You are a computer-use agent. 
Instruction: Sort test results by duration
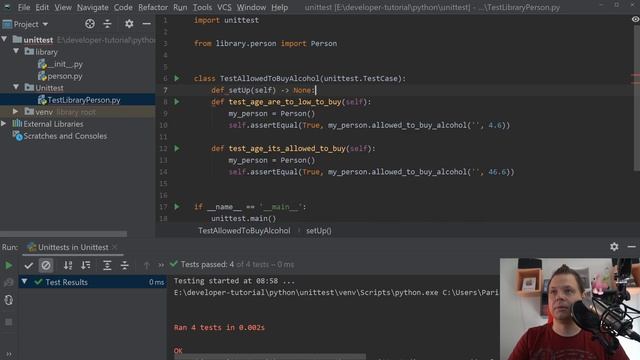click(x=86, y=266)
